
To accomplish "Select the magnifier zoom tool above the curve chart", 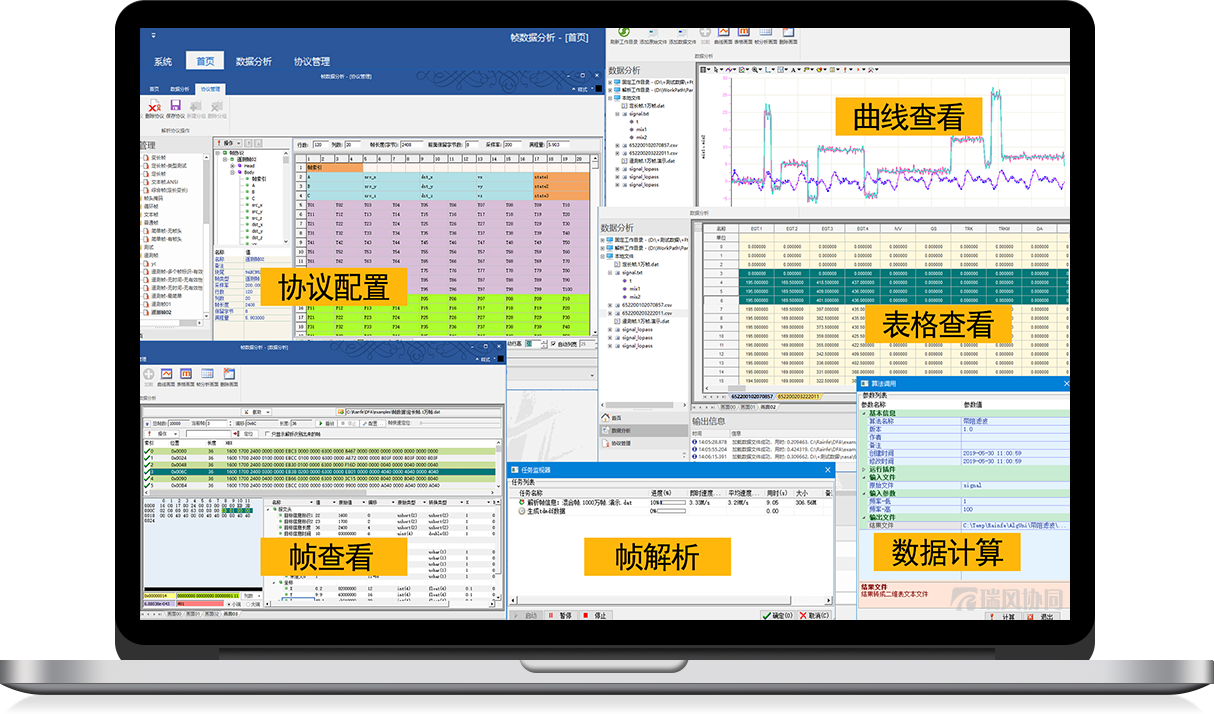I will (756, 69).
